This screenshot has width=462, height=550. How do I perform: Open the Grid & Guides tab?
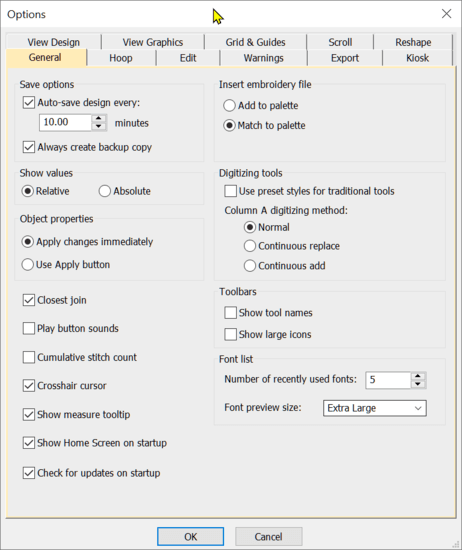point(255,42)
